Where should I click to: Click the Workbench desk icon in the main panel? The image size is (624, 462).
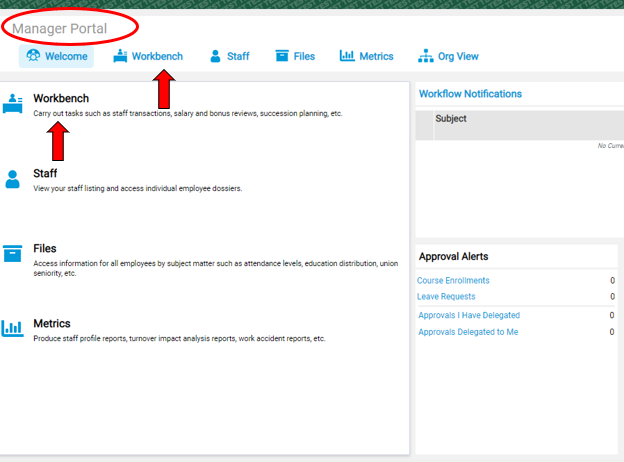pyautogui.click(x=13, y=103)
